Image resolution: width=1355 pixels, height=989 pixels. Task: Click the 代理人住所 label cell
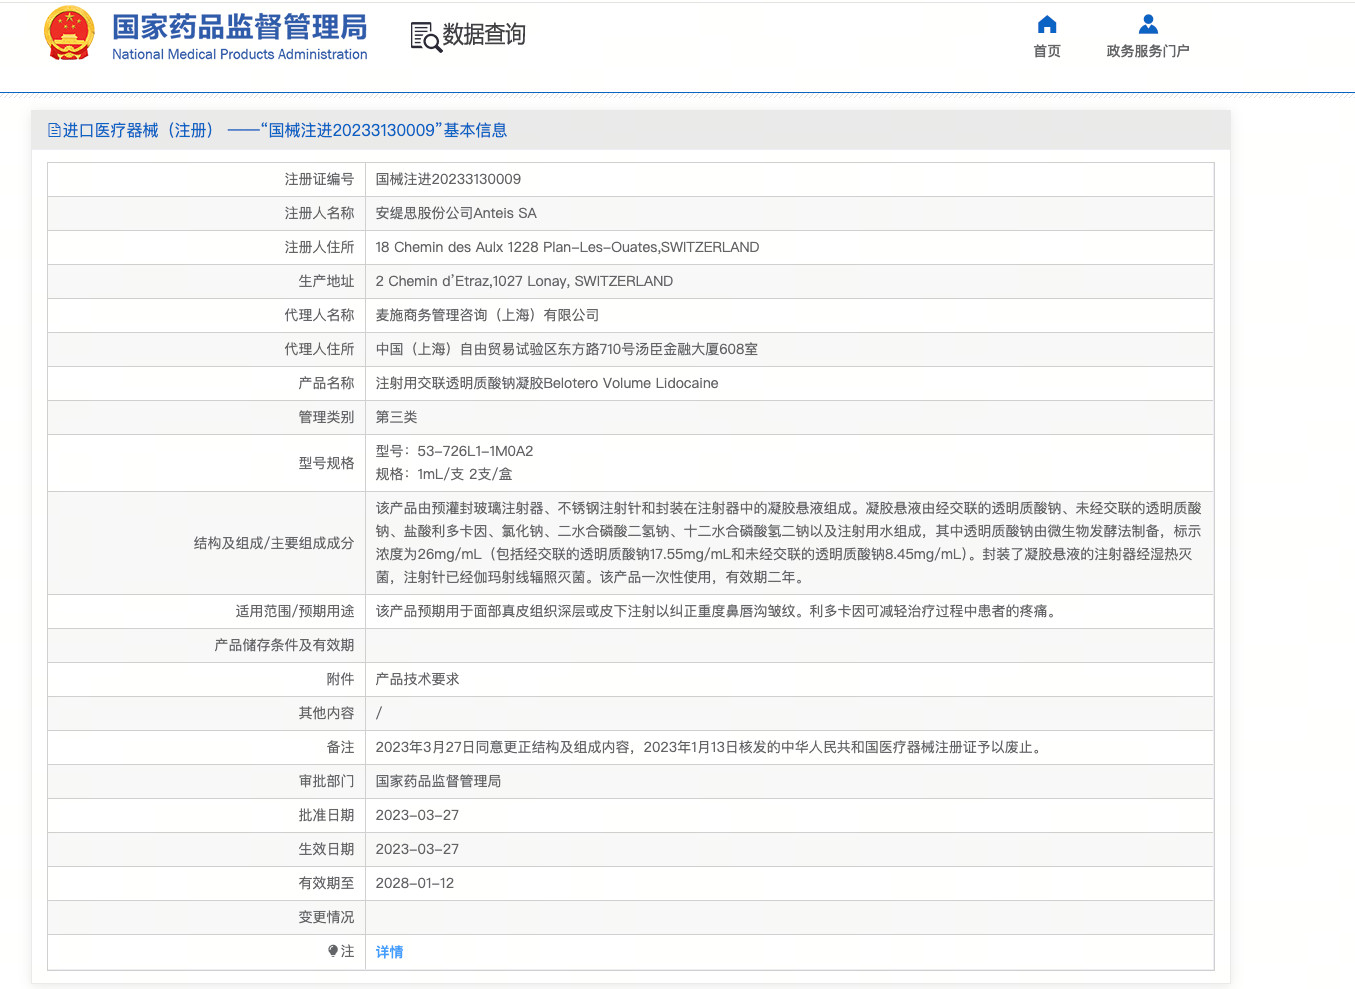tap(207, 349)
